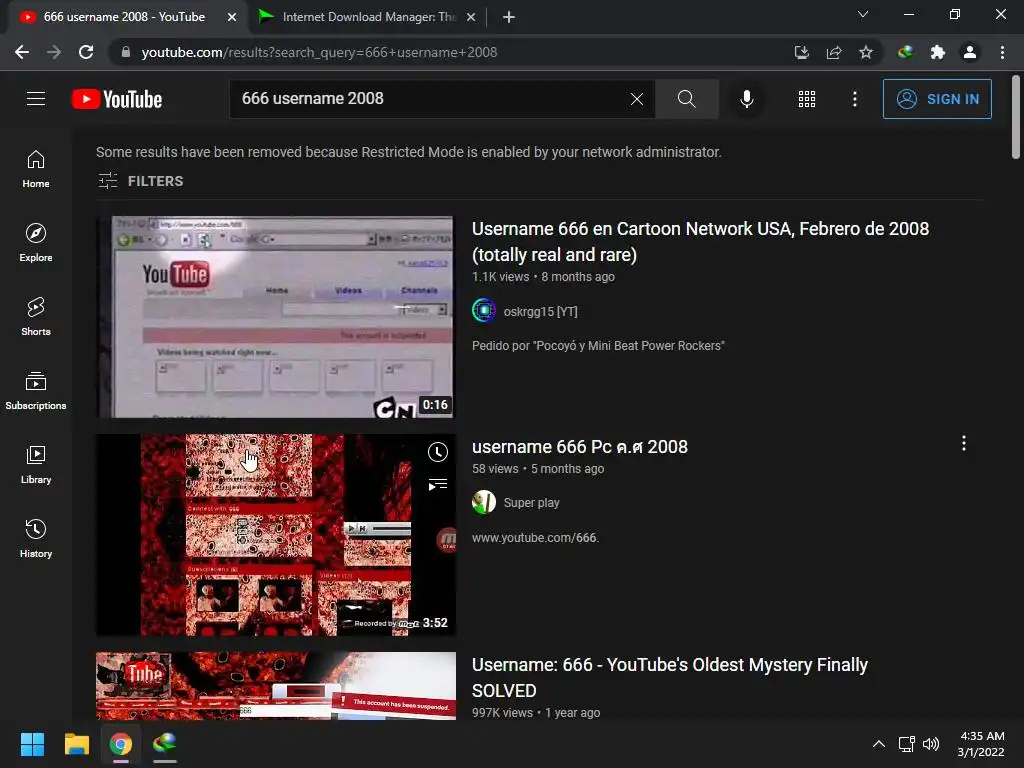This screenshot has width=1024, height=768.
Task: Click the magnifier search button
Action: point(686,99)
